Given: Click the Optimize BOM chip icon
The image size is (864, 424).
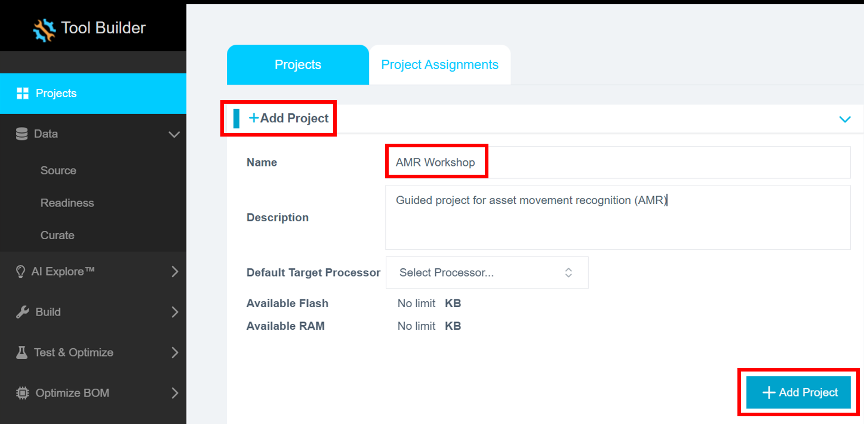Looking at the screenshot, I should coord(22,393).
